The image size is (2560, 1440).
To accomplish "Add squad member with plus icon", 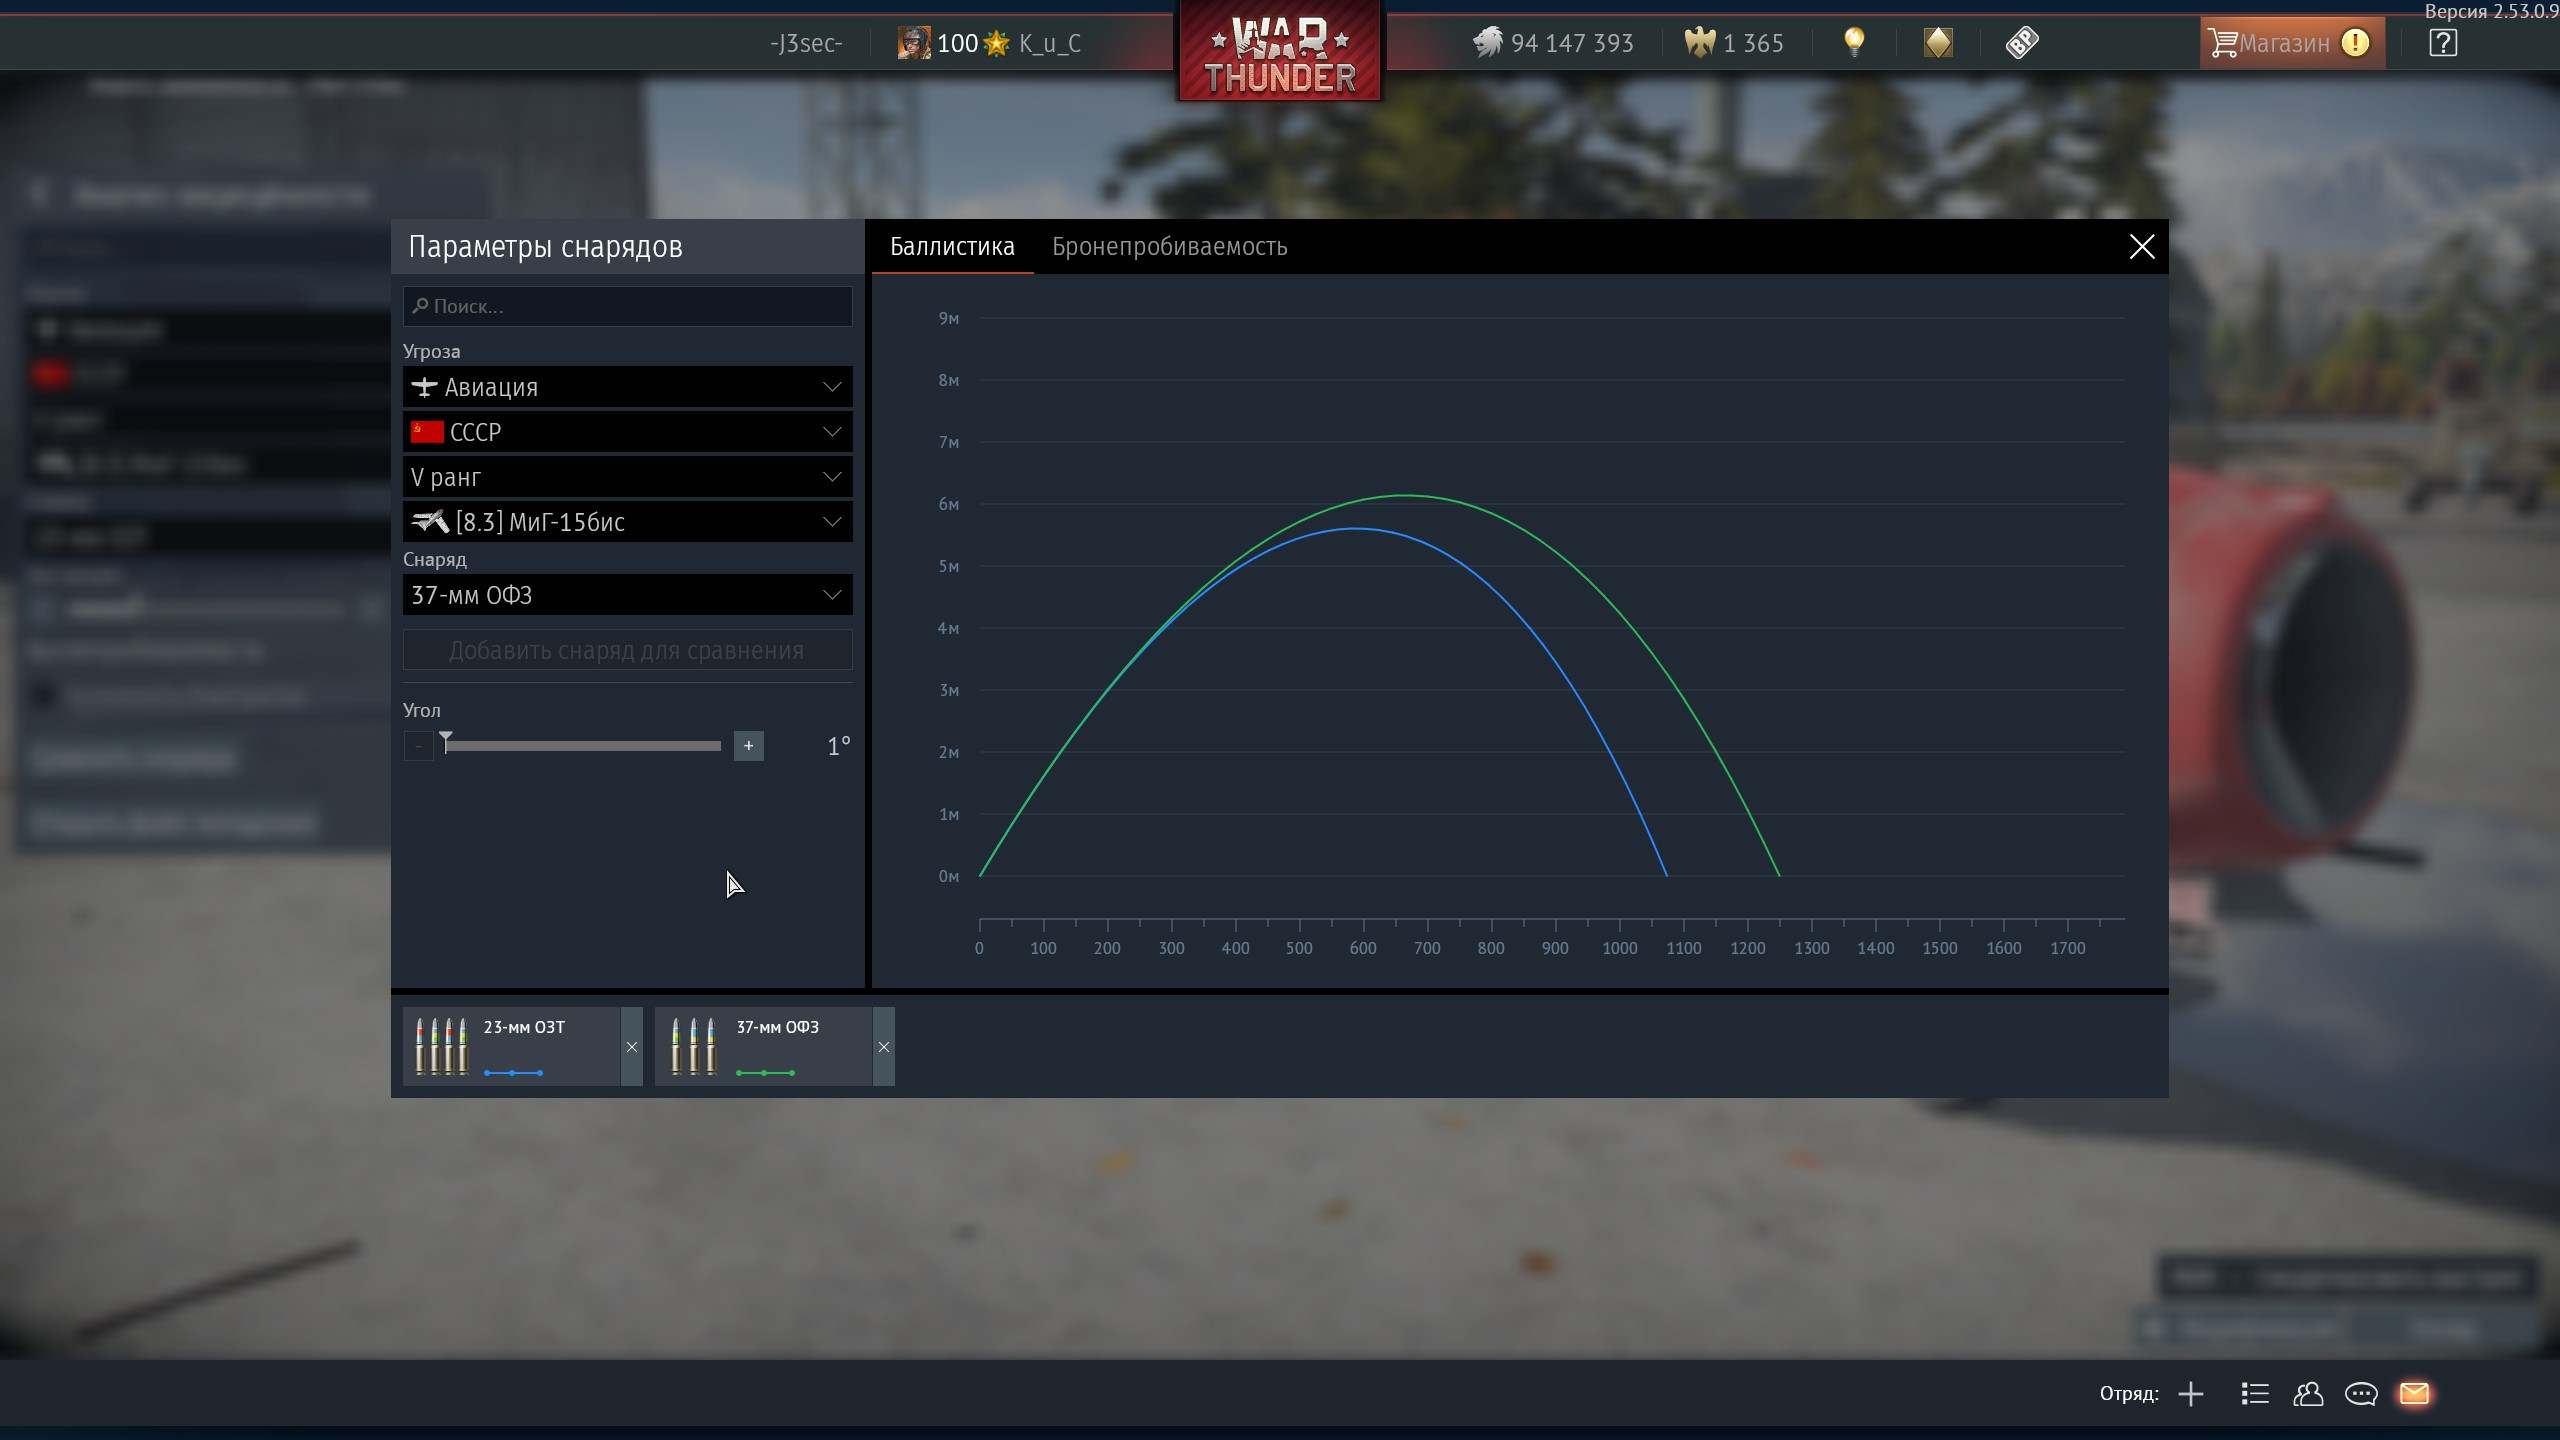I will [x=2191, y=1393].
